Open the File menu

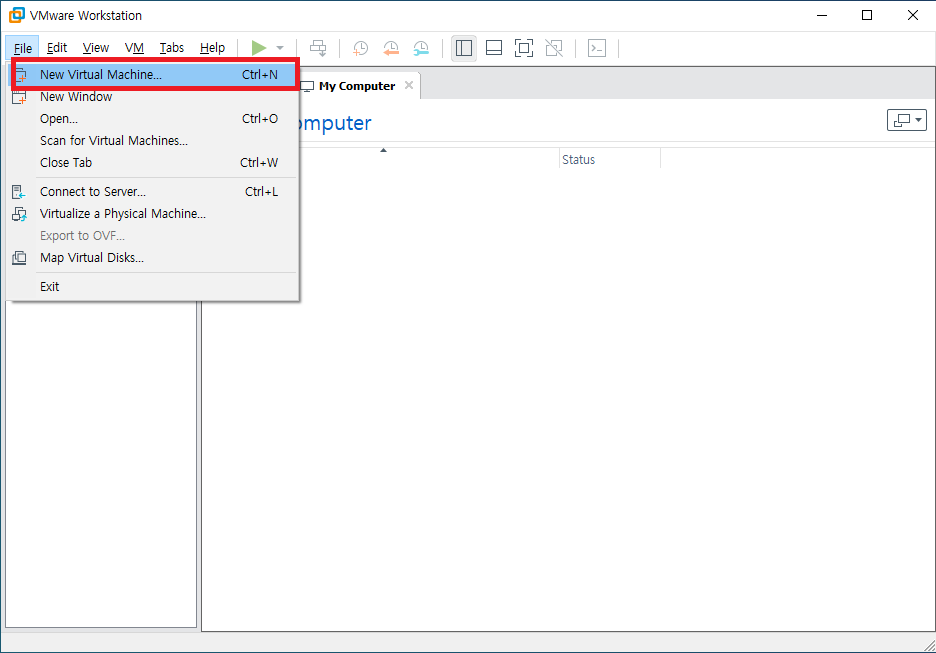tap(23, 48)
